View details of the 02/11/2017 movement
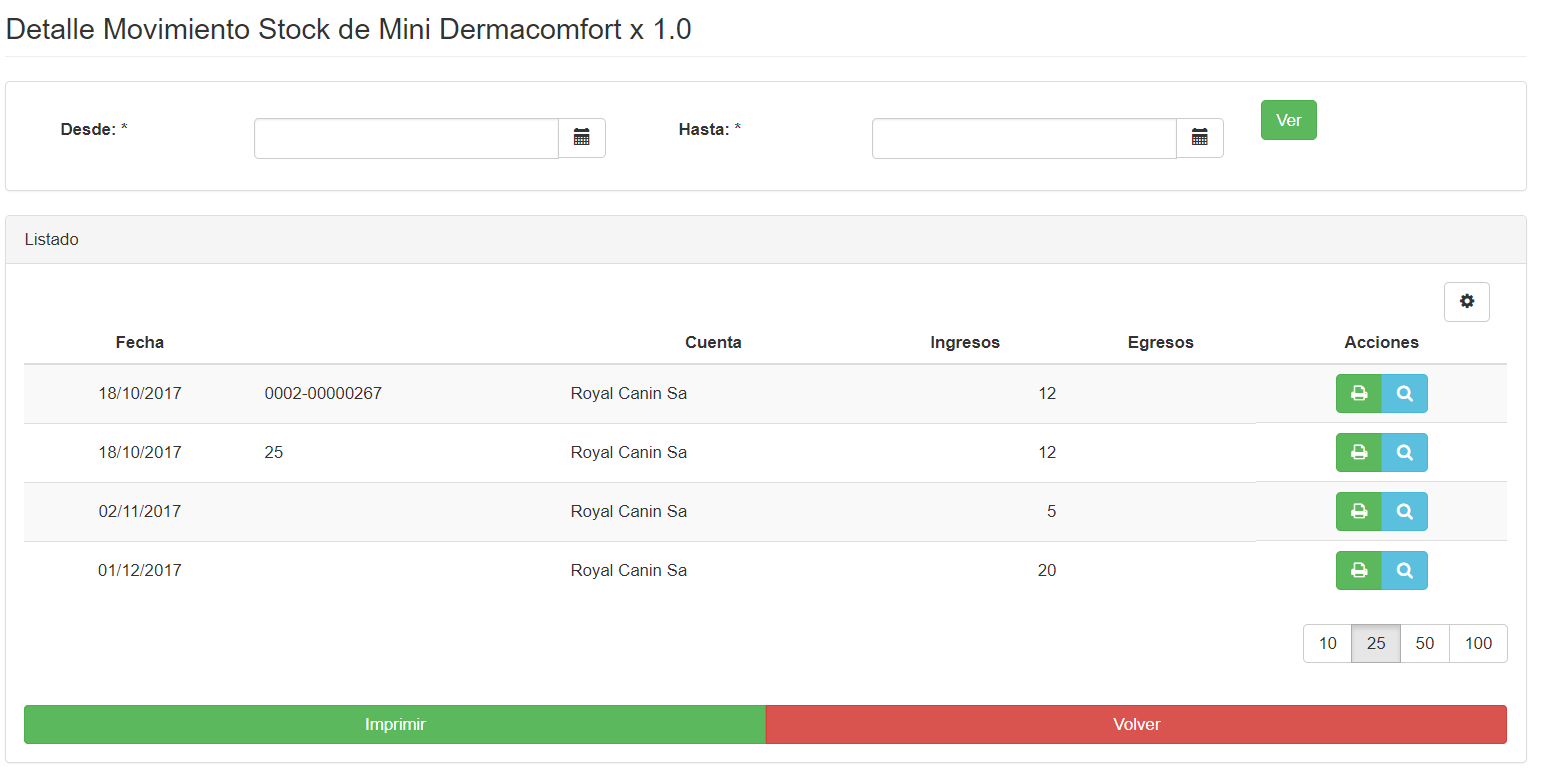1541x776 pixels. (x=1405, y=512)
